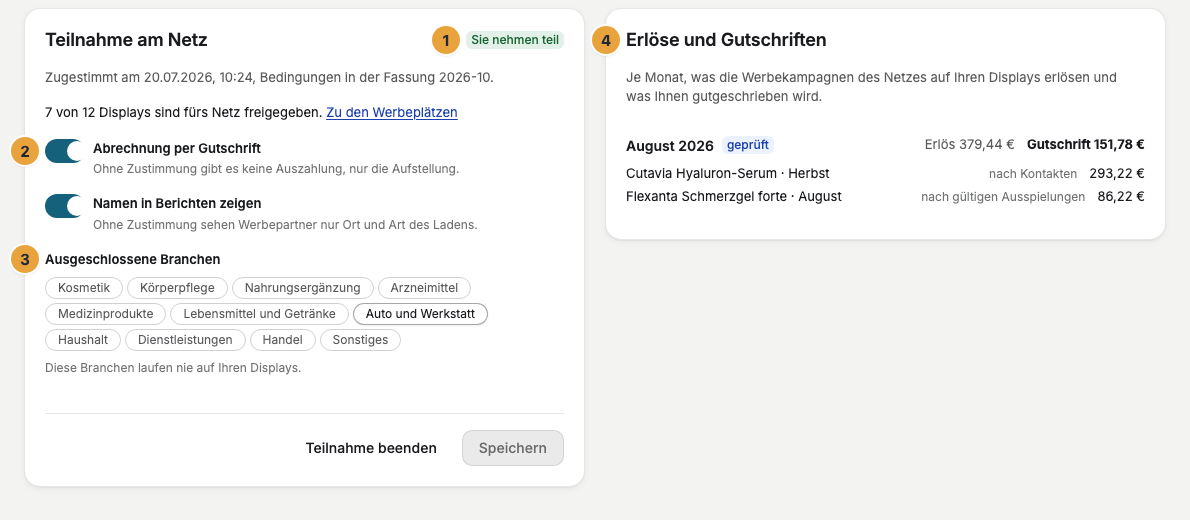The height and width of the screenshot is (520, 1190).
Task: Select the Arzneimittel chip
Action: click(424, 288)
